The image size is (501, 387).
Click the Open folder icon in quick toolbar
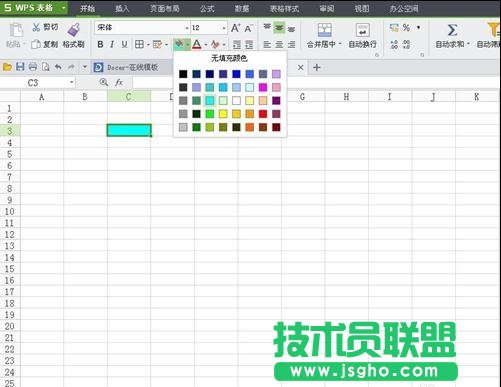(x=7, y=67)
